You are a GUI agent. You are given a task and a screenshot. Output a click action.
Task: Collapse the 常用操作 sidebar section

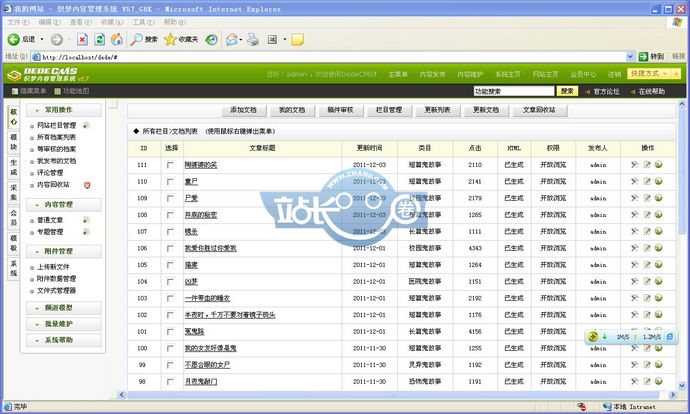[63, 110]
